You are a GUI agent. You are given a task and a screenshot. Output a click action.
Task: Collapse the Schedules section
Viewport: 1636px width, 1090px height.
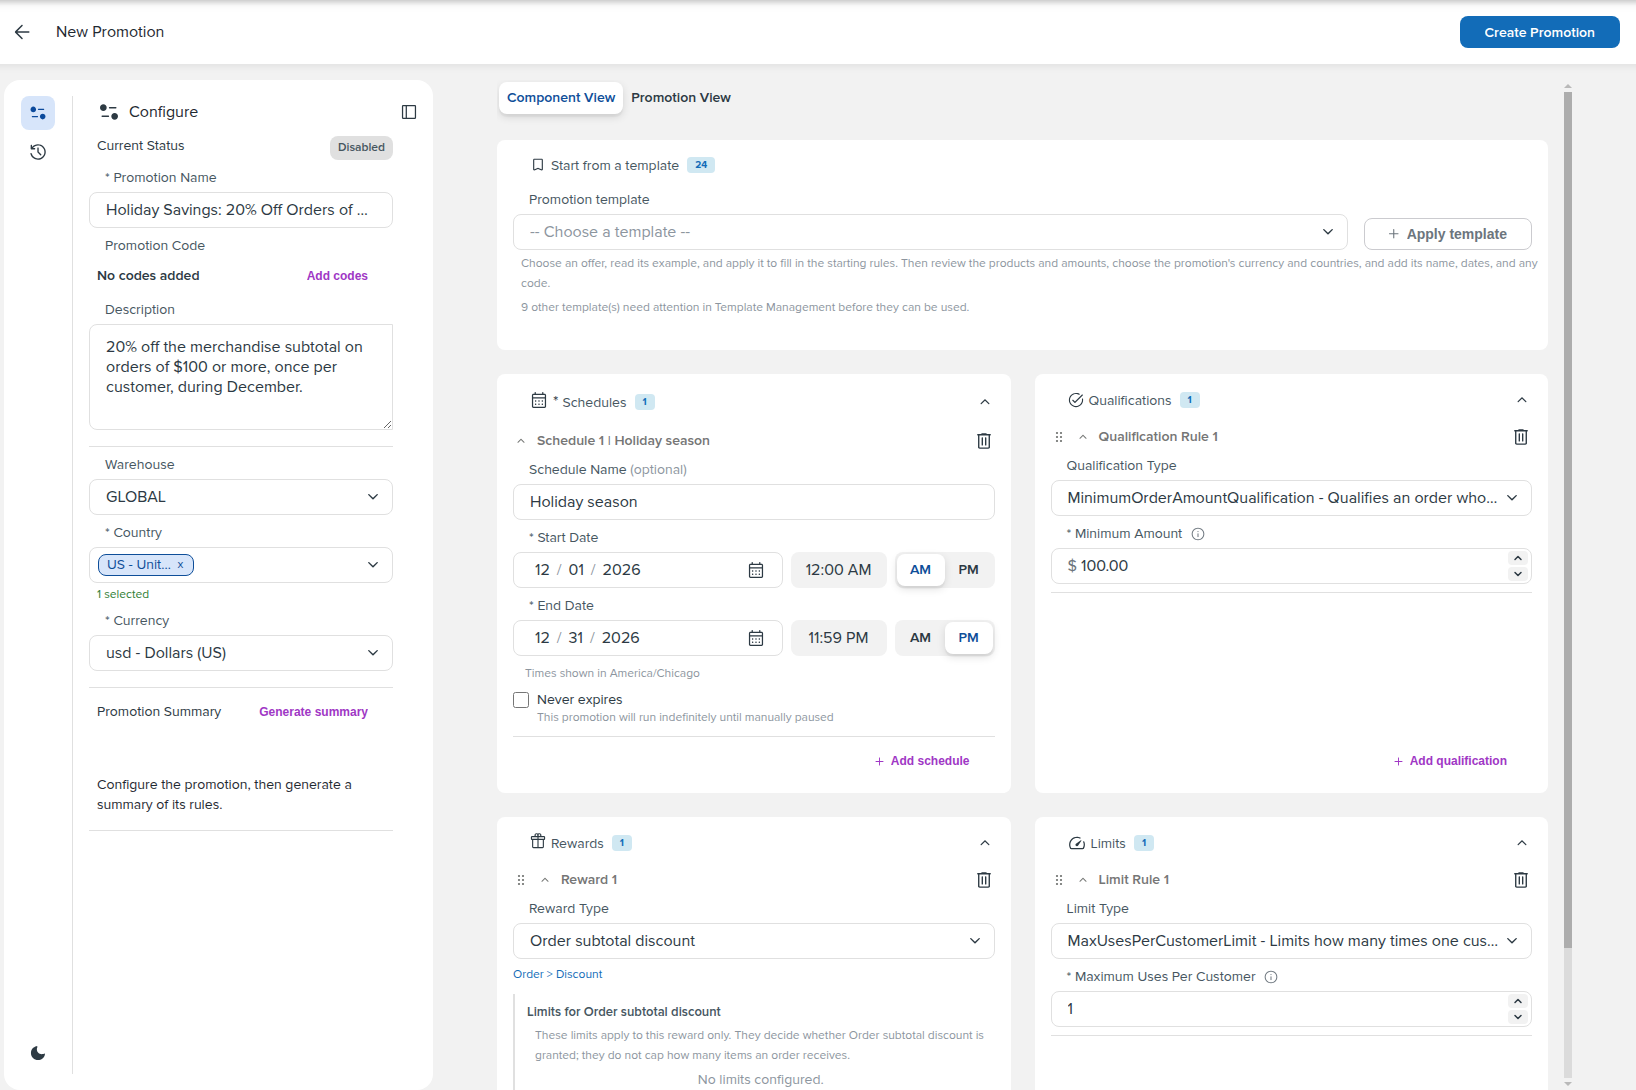[x=985, y=402]
